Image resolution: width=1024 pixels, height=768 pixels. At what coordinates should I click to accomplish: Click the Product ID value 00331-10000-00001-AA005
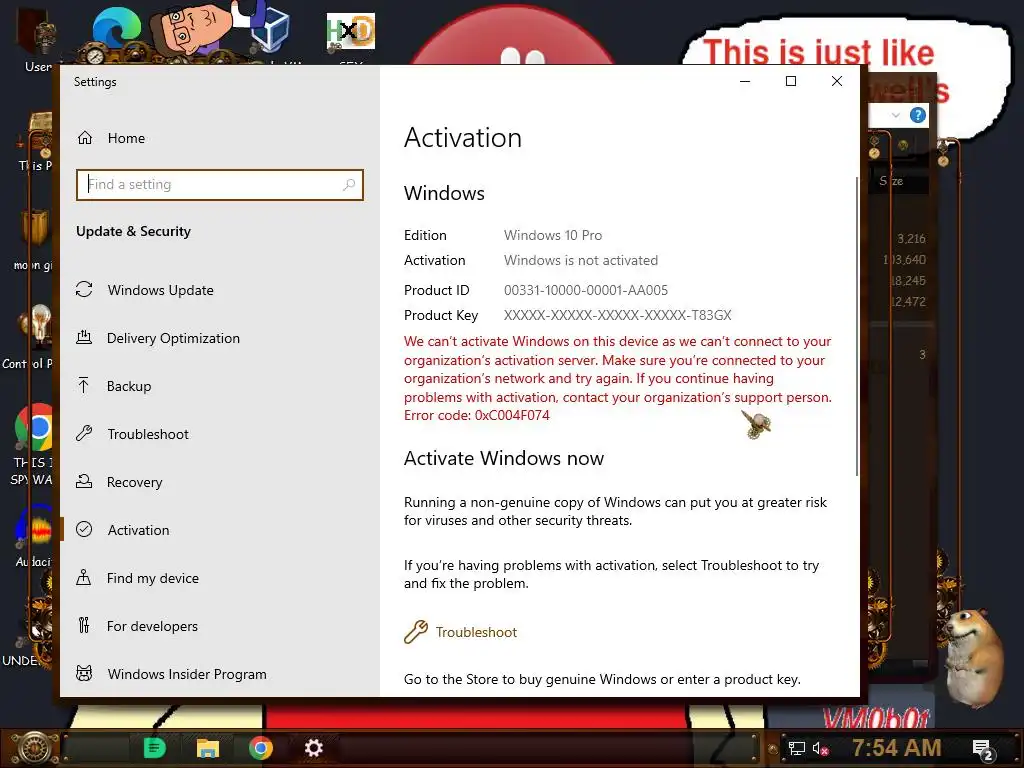pos(586,290)
